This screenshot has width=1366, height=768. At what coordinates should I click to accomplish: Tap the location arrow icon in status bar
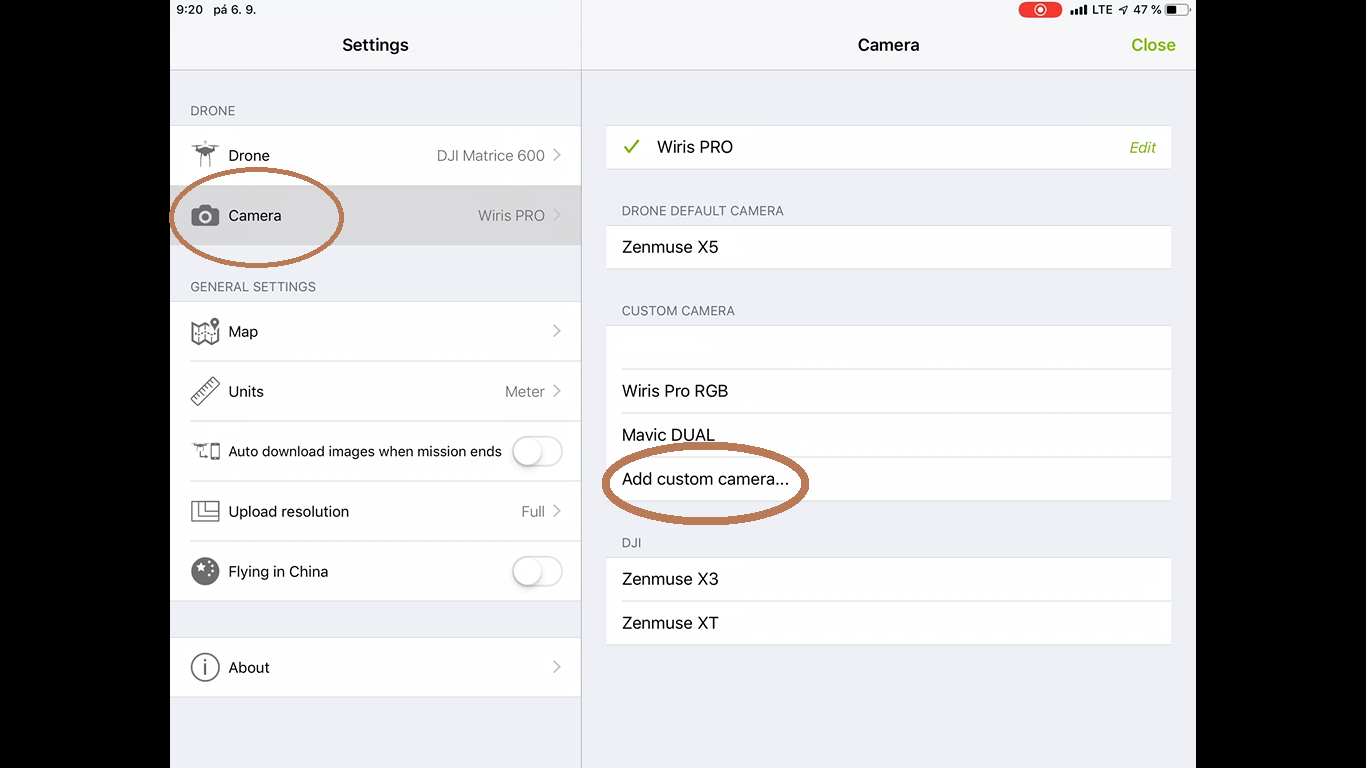click(x=1124, y=10)
